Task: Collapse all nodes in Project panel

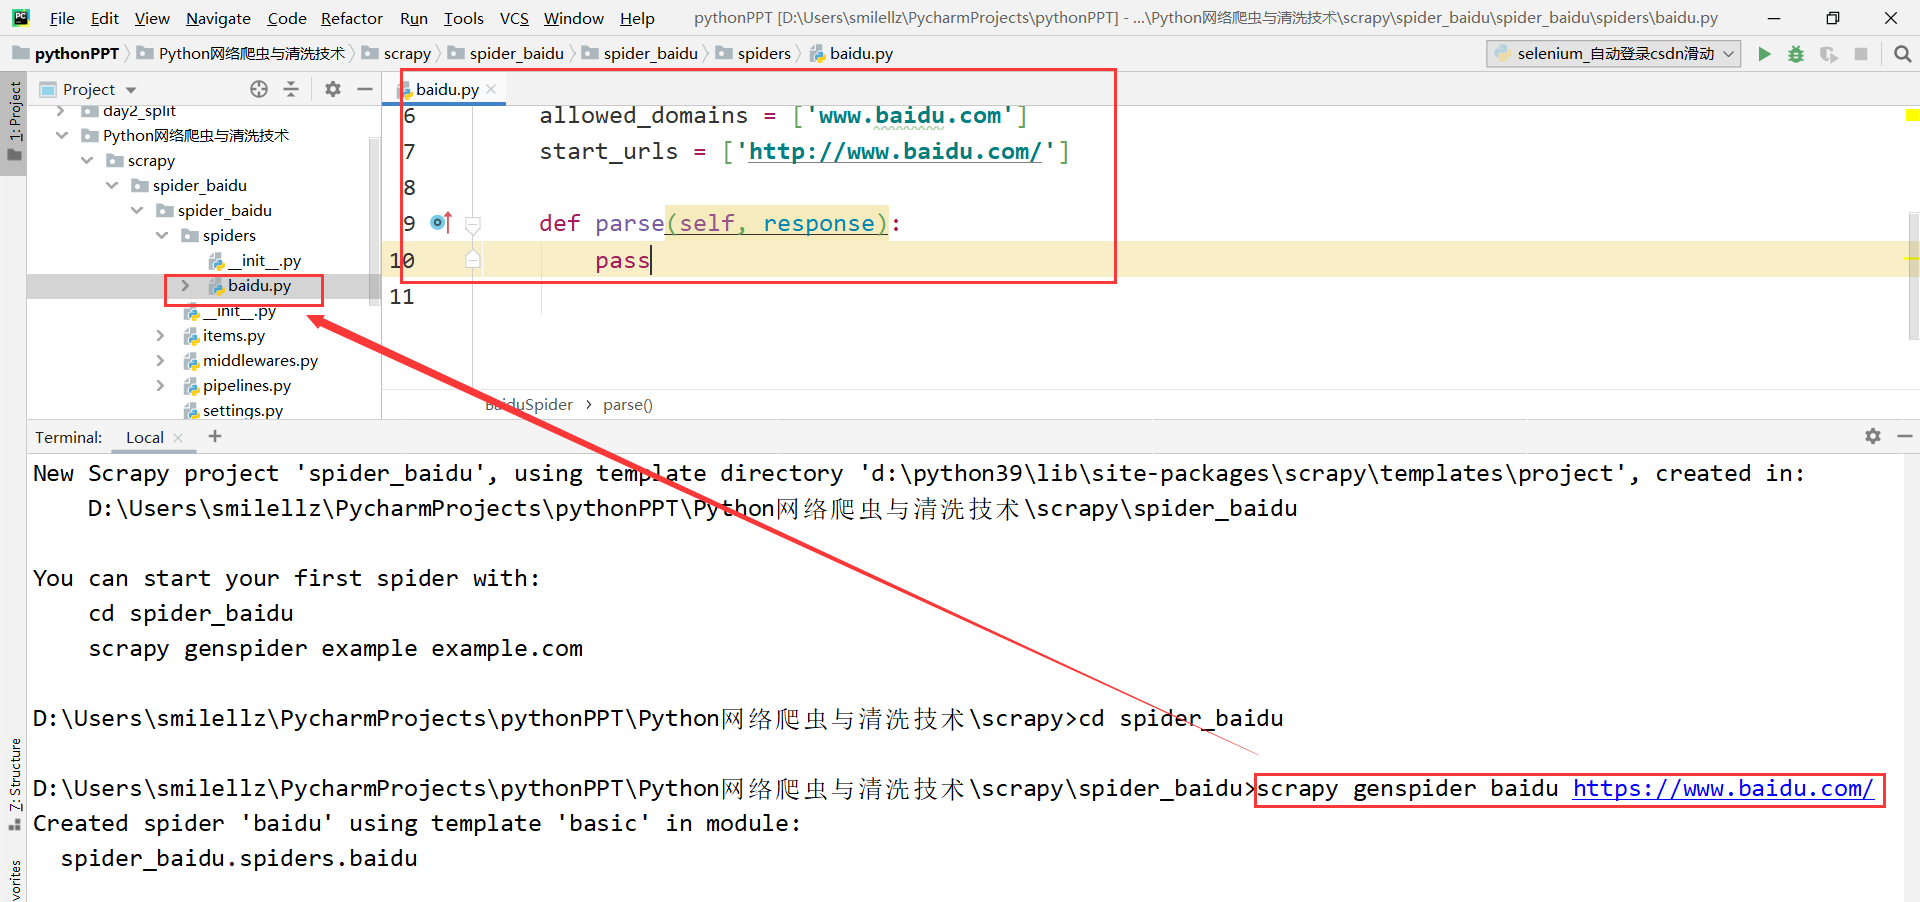Action: (291, 89)
